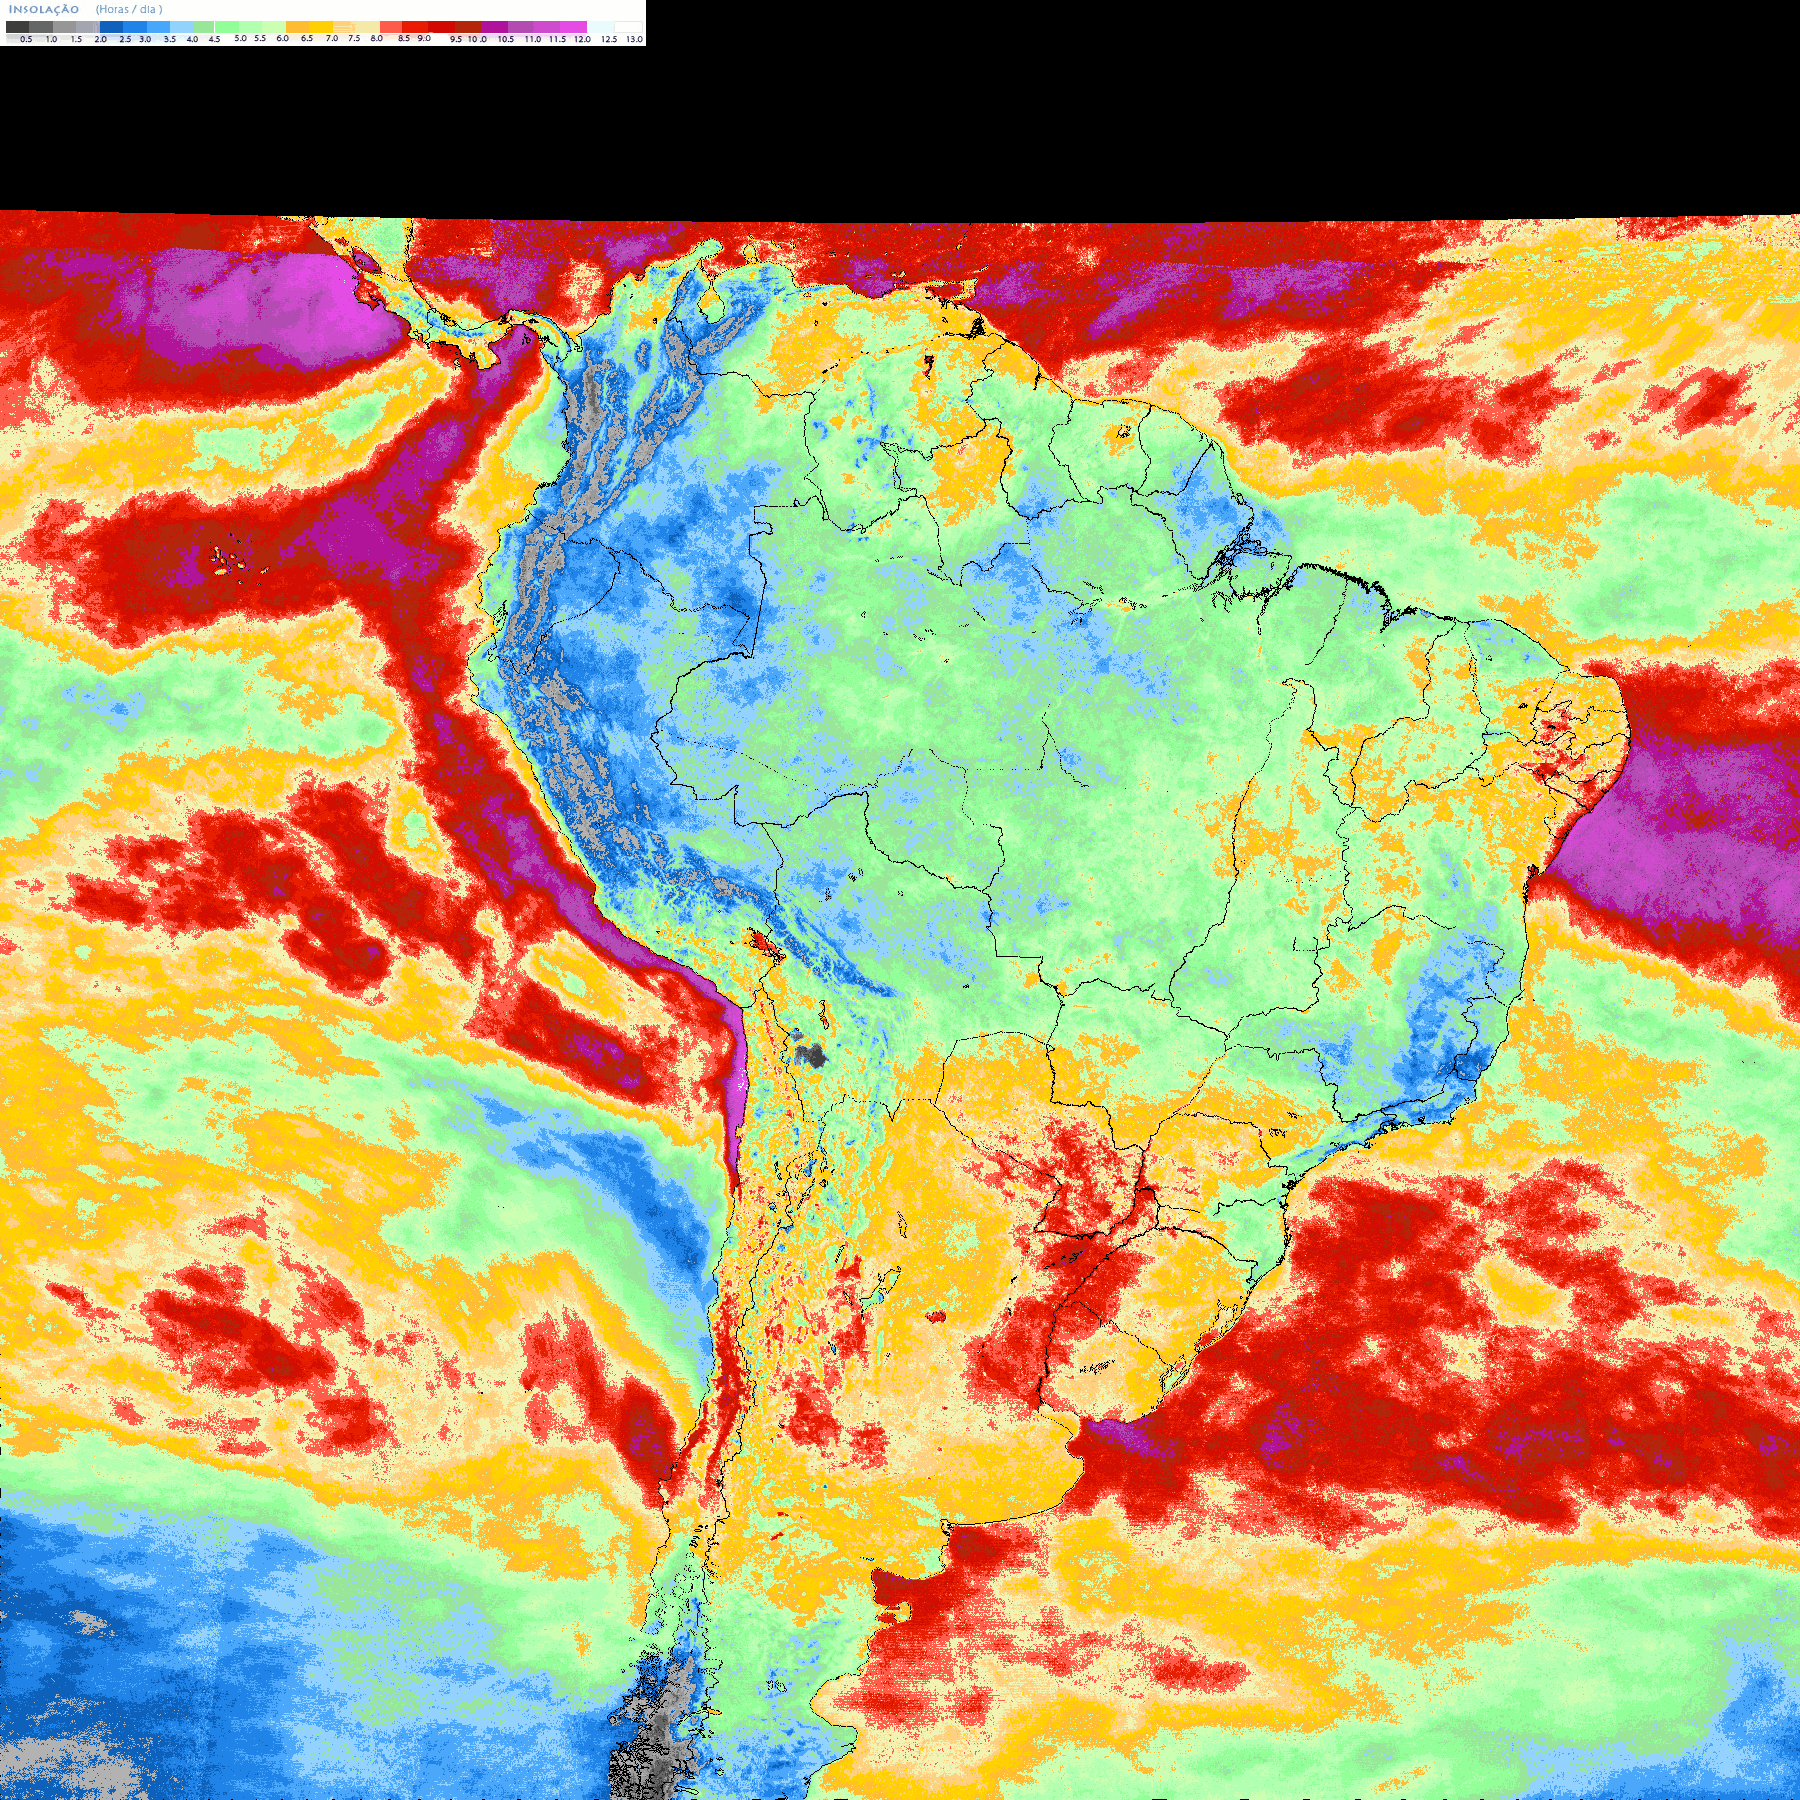Select the 8.5 legend value

pyautogui.click(x=404, y=38)
